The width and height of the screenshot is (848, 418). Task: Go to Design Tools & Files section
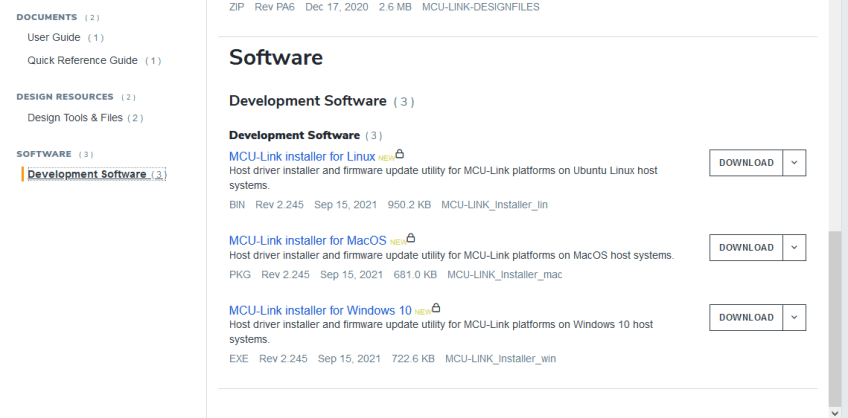tap(75, 118)
